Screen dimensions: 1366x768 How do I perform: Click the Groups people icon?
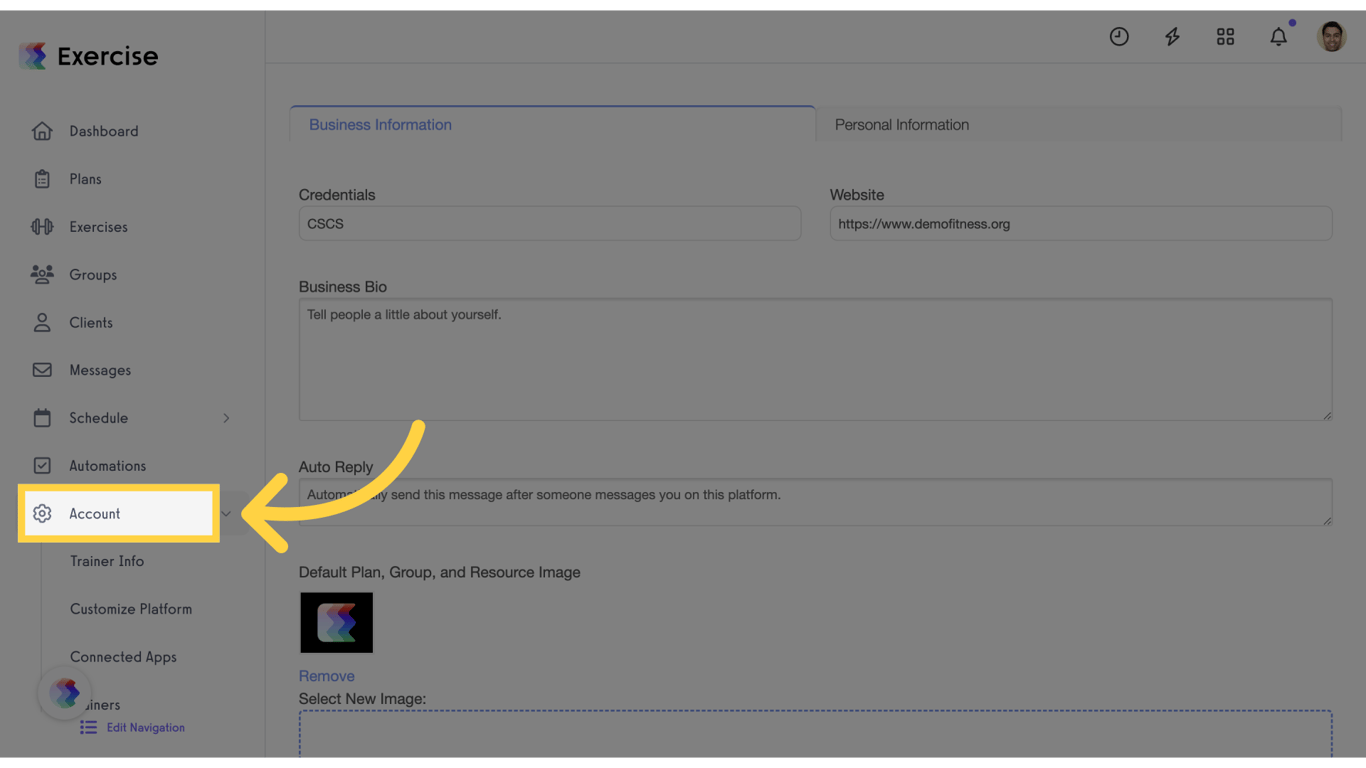click(42, 274)
